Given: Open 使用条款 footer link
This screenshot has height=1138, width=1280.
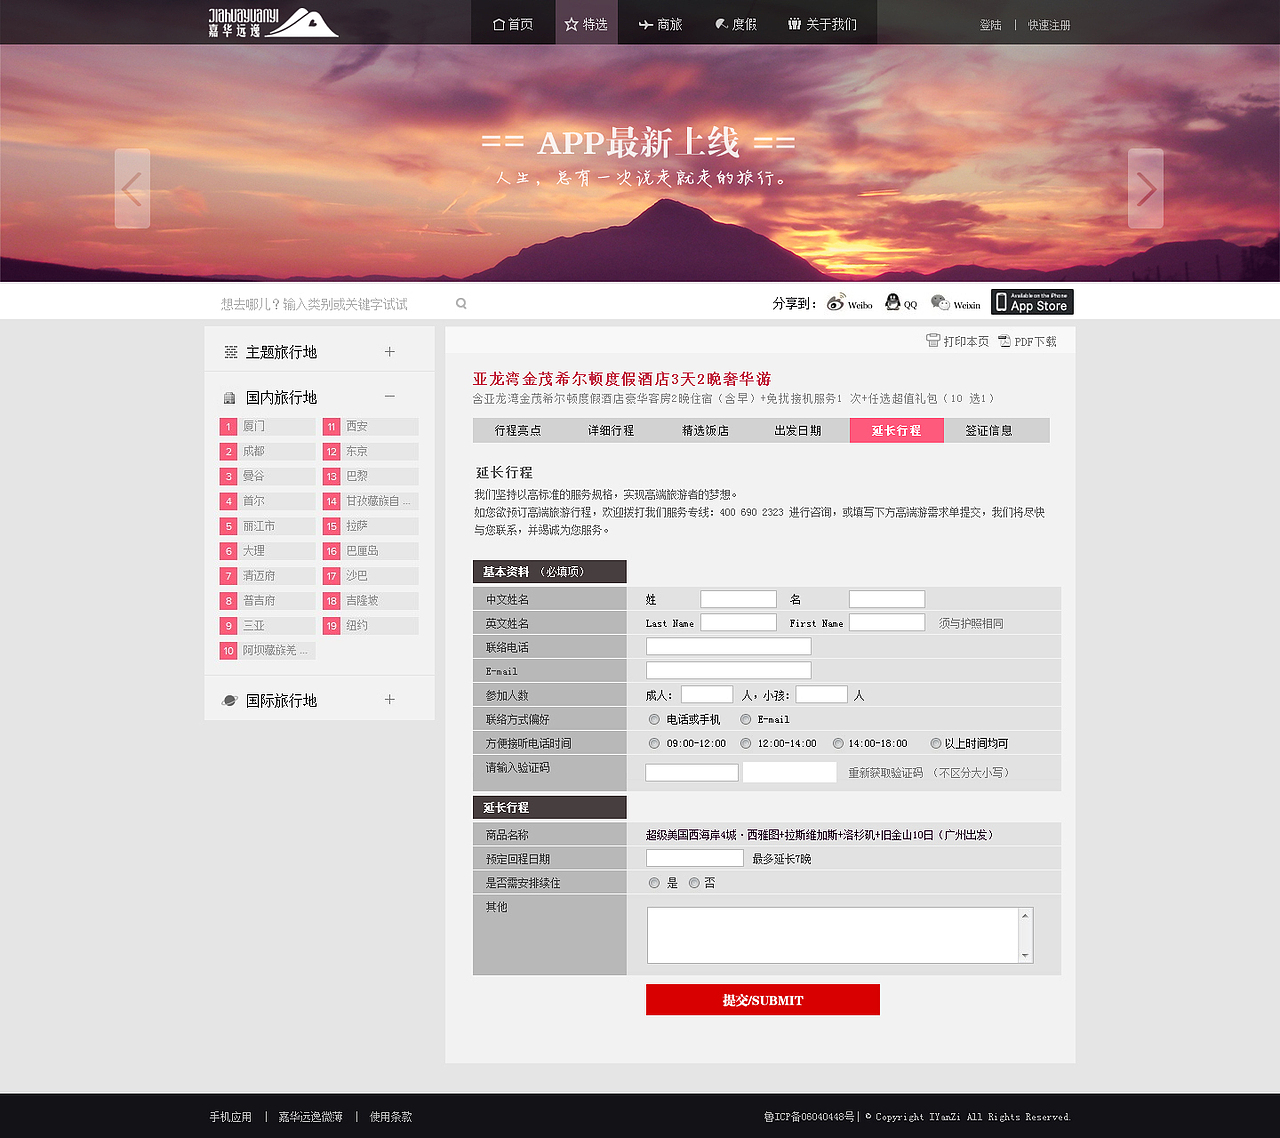Looking at the screenshot, I should click(391, 1116).
